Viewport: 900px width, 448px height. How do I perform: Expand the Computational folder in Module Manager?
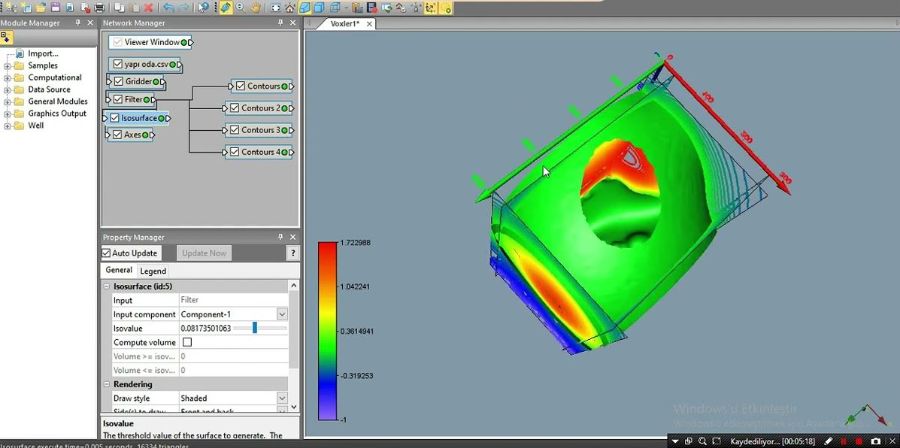7,78
